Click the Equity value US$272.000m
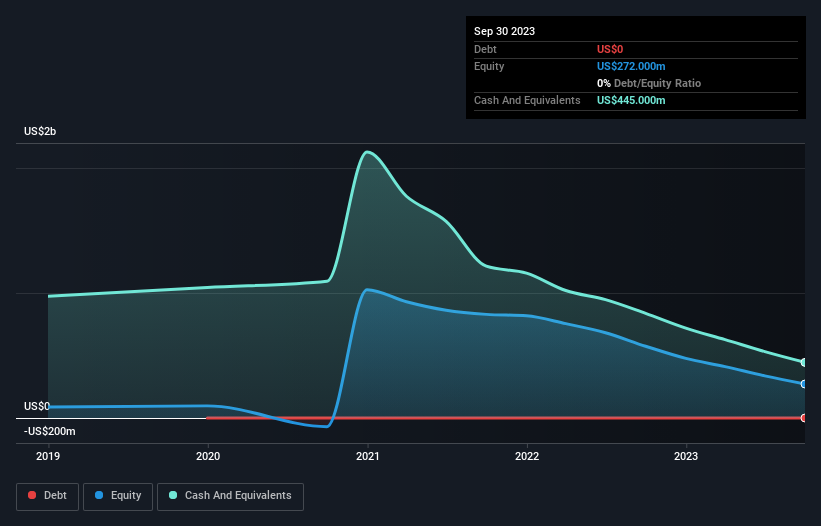 pos(631,66)
